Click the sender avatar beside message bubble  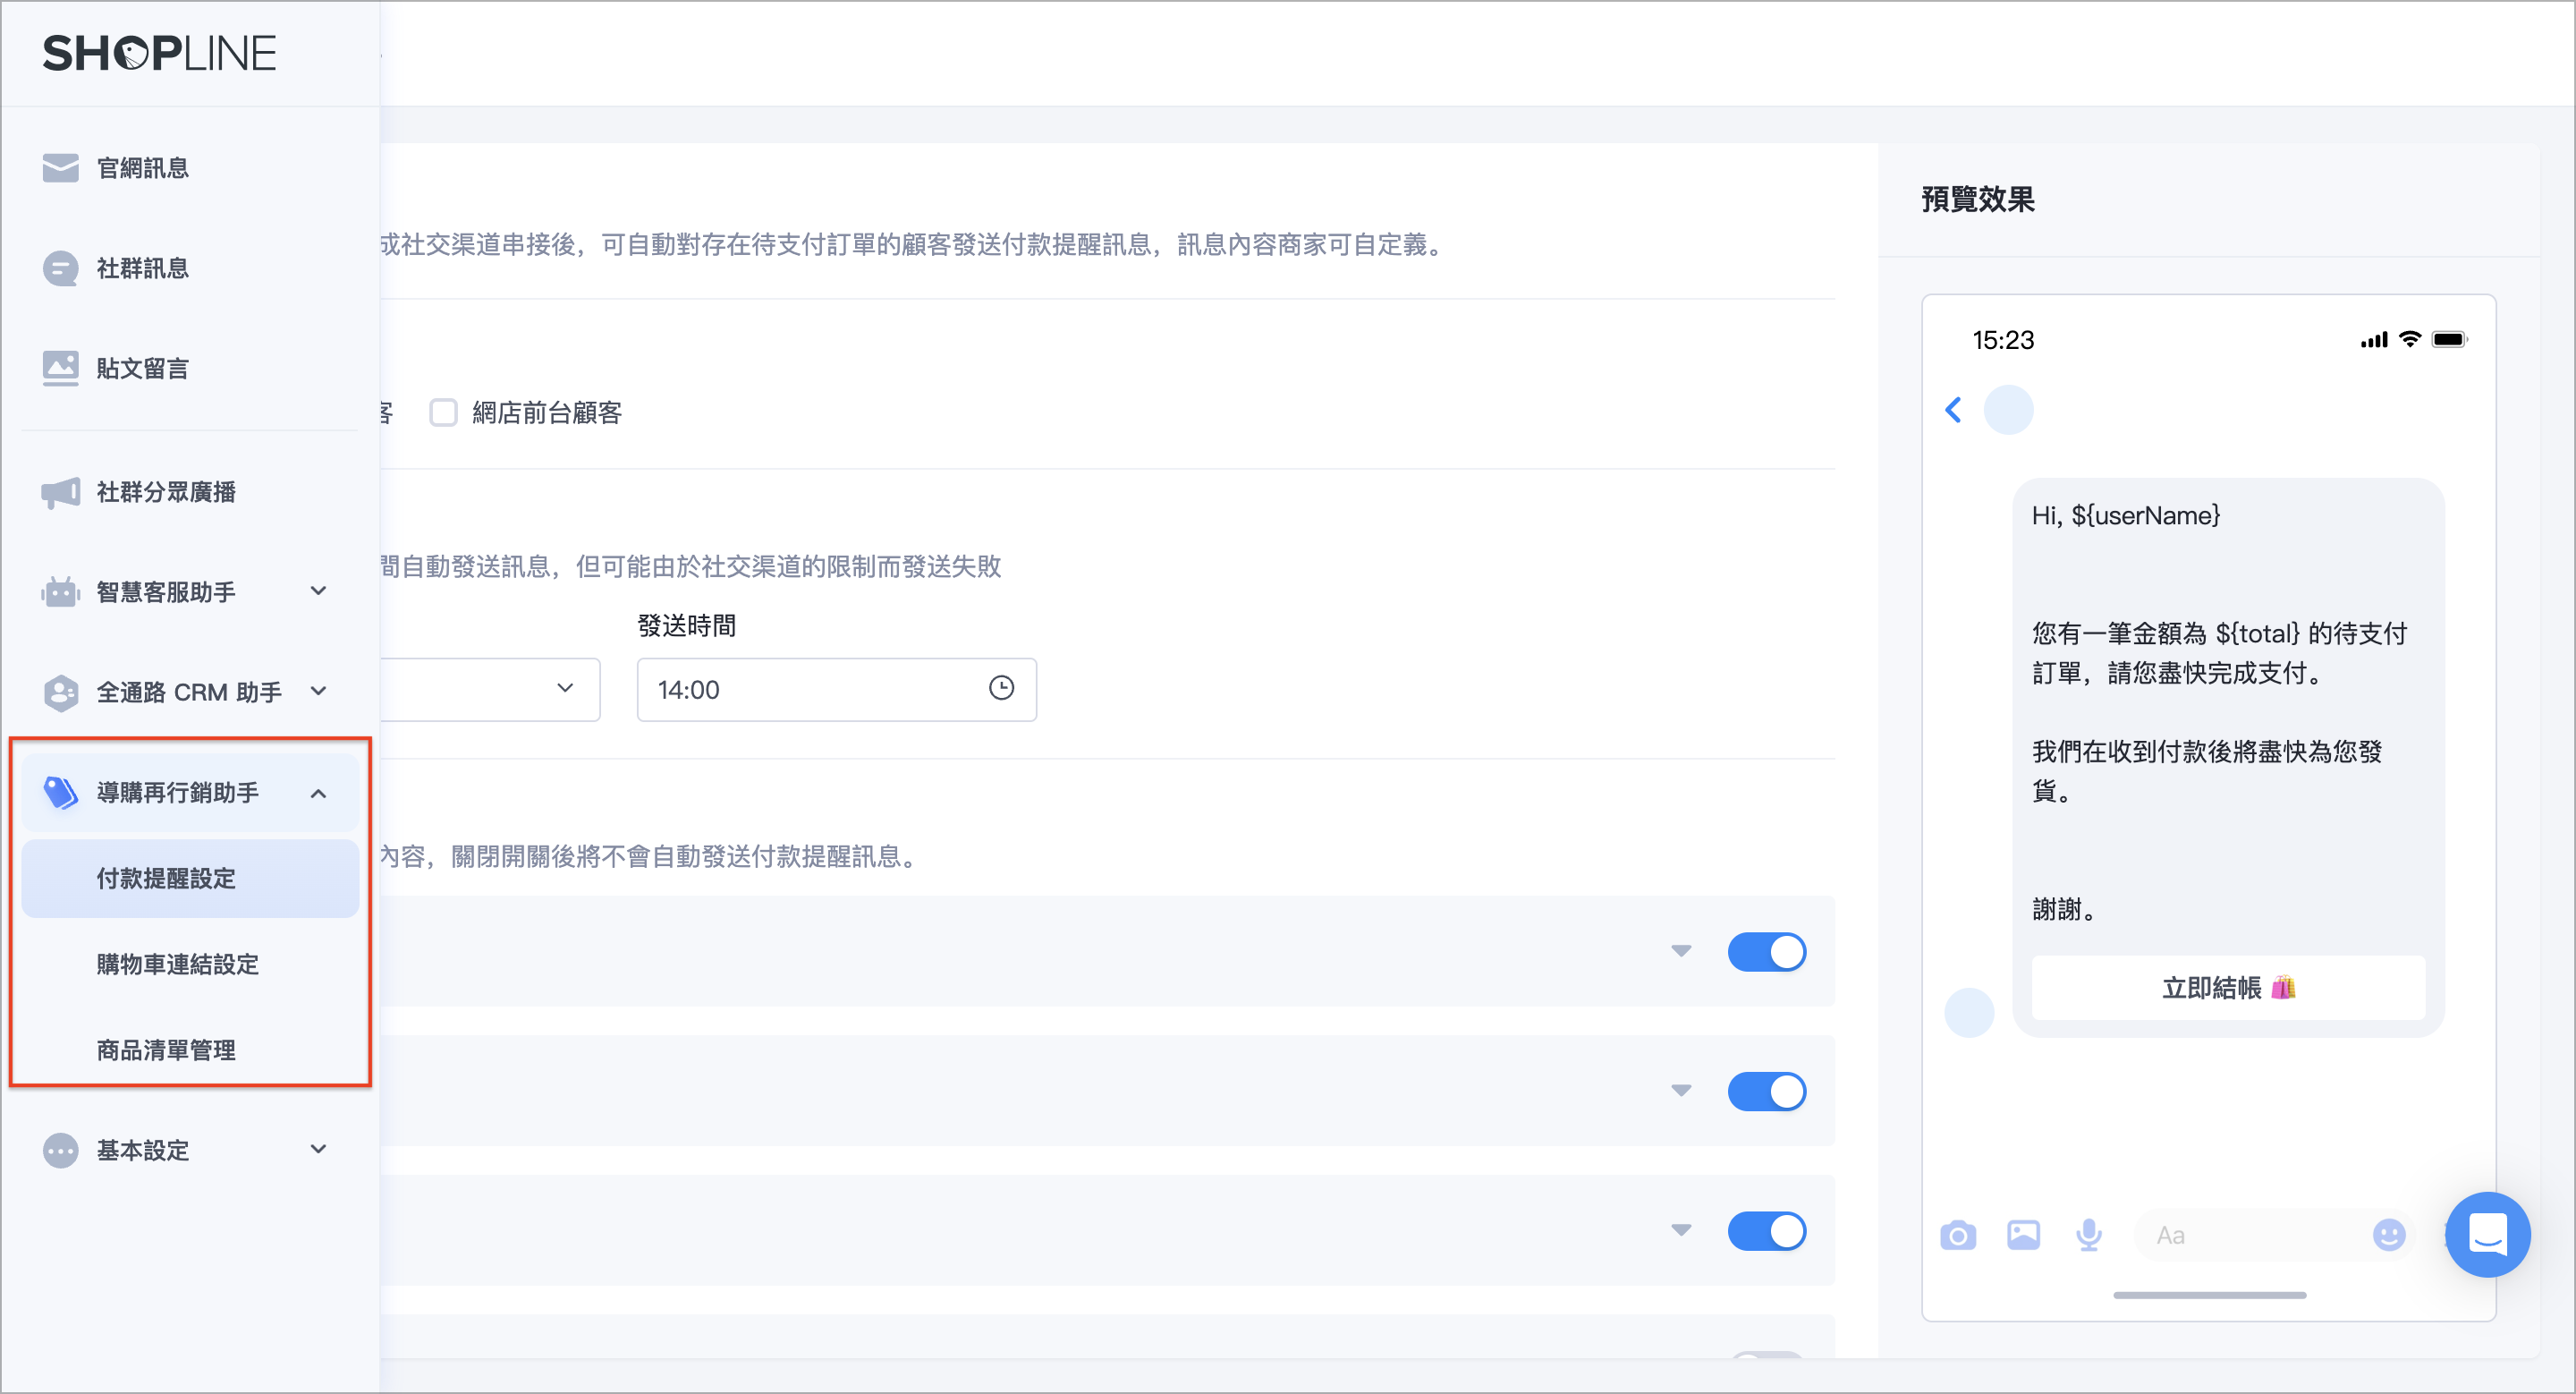coord(1969,1012)
